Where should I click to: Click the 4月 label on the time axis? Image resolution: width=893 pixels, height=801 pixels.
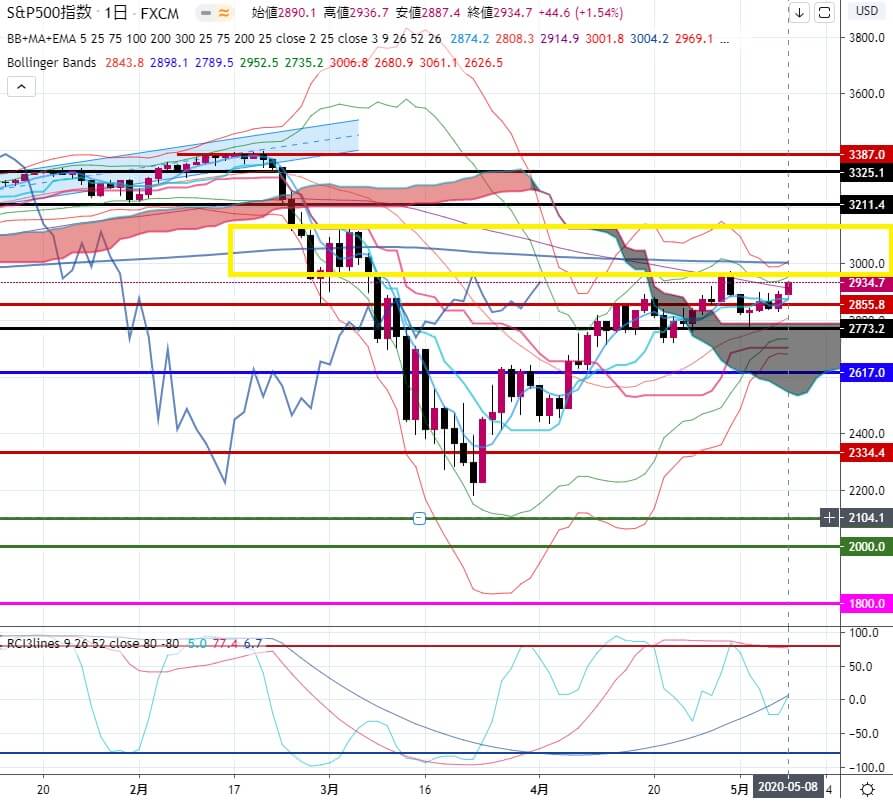pyautogui.click(x=539, y=790)
